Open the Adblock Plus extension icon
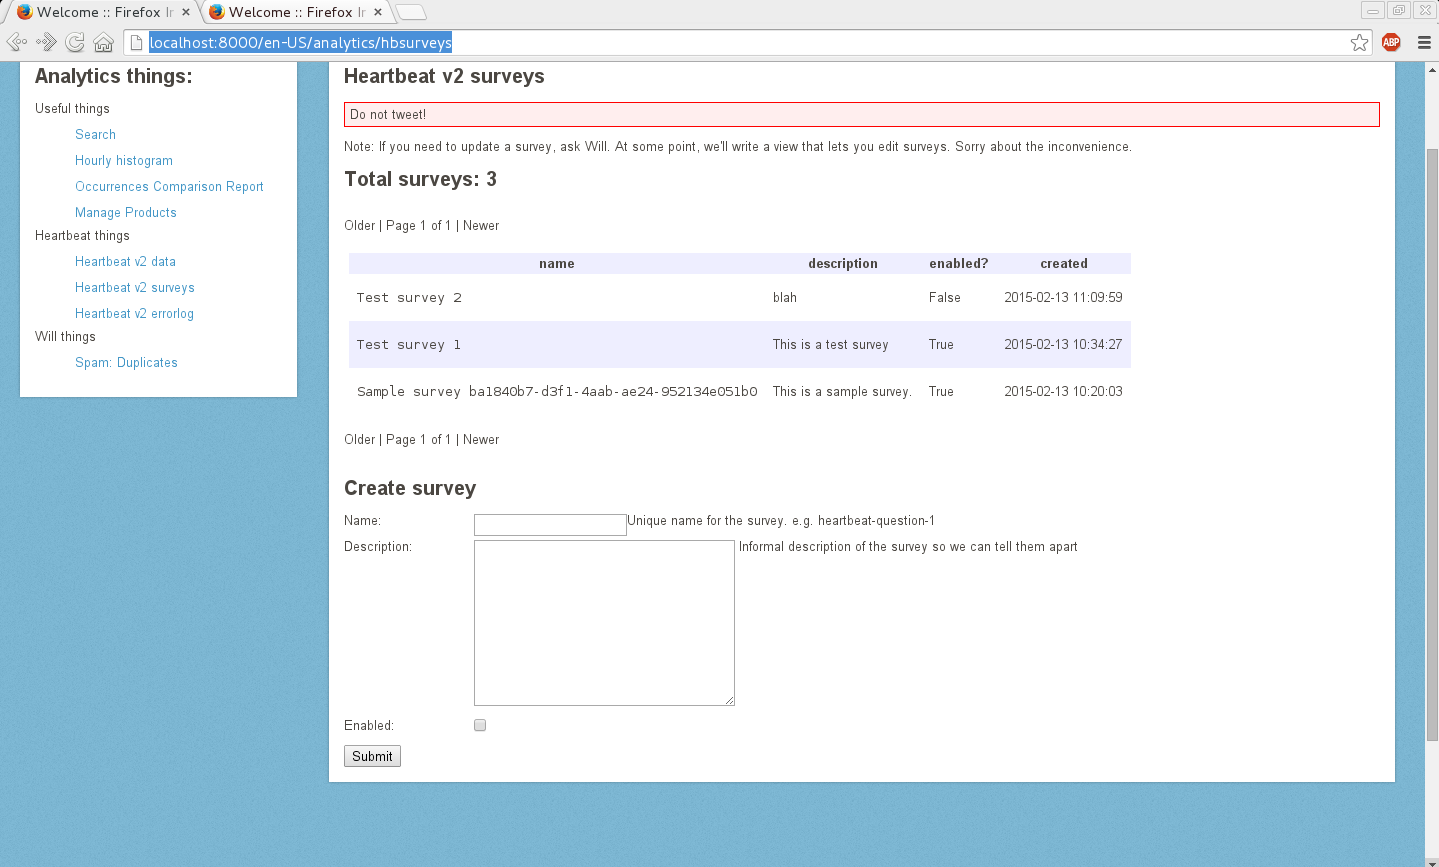The width and height of the screenshot is (1439, 867). [1391, 42]
